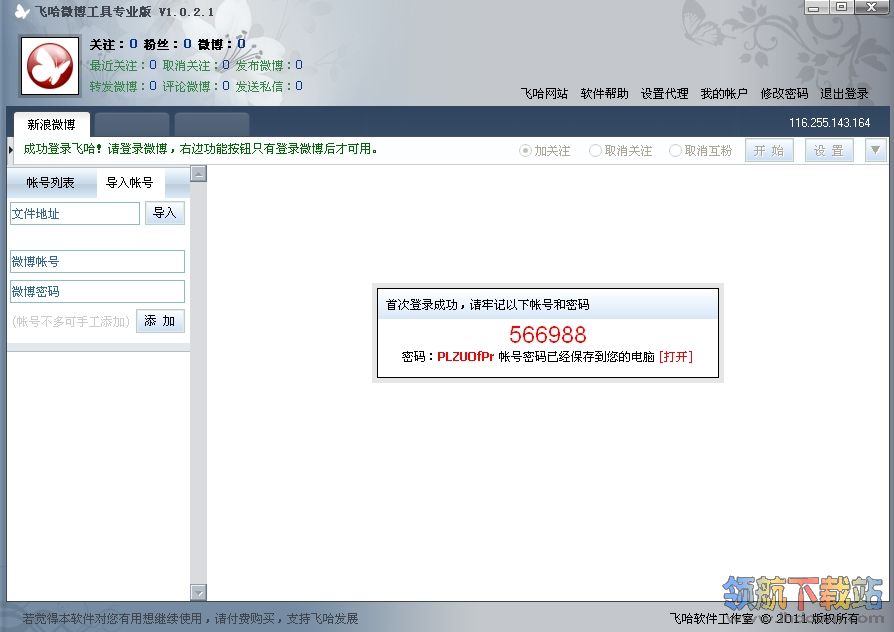Click the password text PLZUOfPr
Viewport: 894px width, 632px height.
coord(465,356)
